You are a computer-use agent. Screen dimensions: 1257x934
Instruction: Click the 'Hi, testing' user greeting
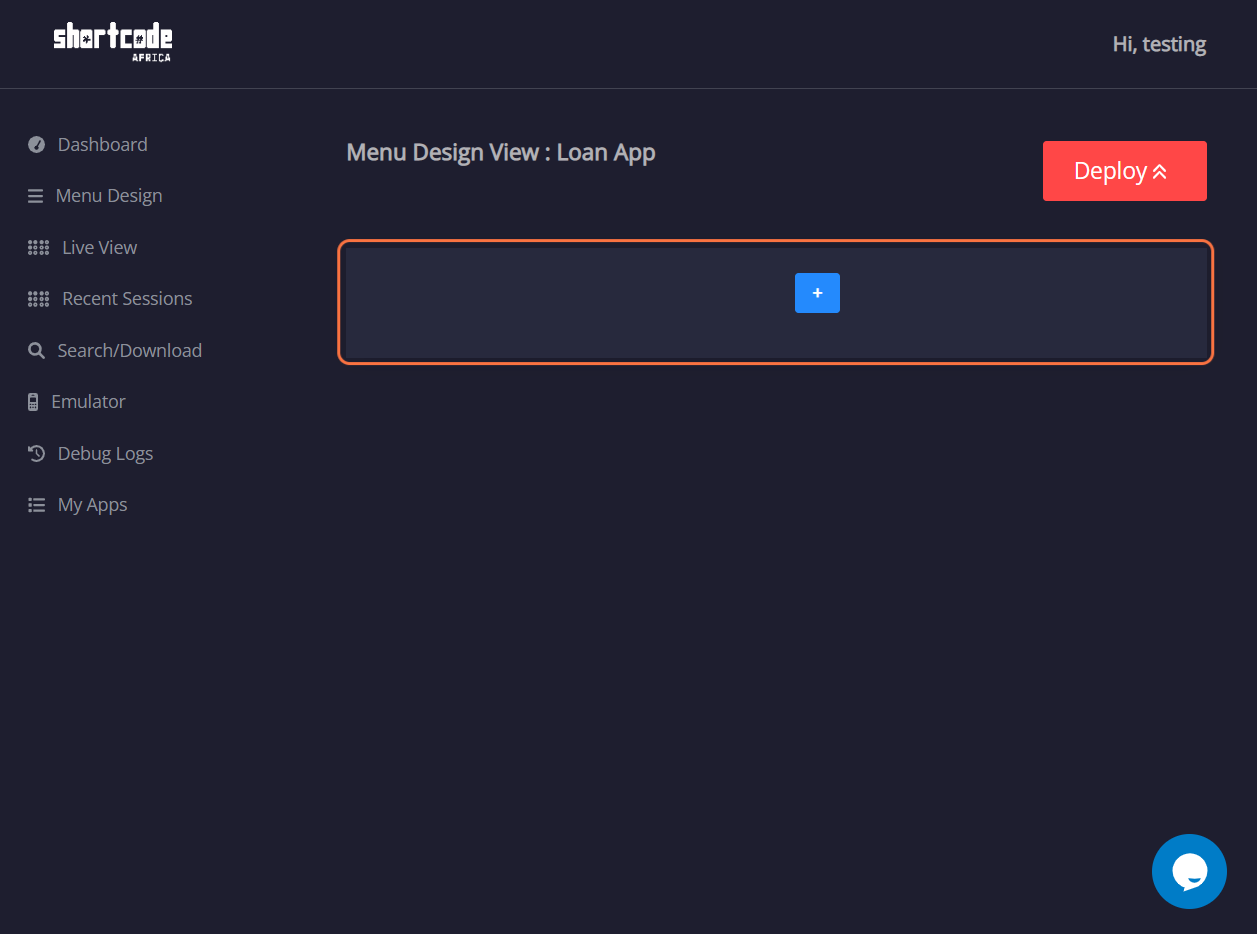point(1159,44)
